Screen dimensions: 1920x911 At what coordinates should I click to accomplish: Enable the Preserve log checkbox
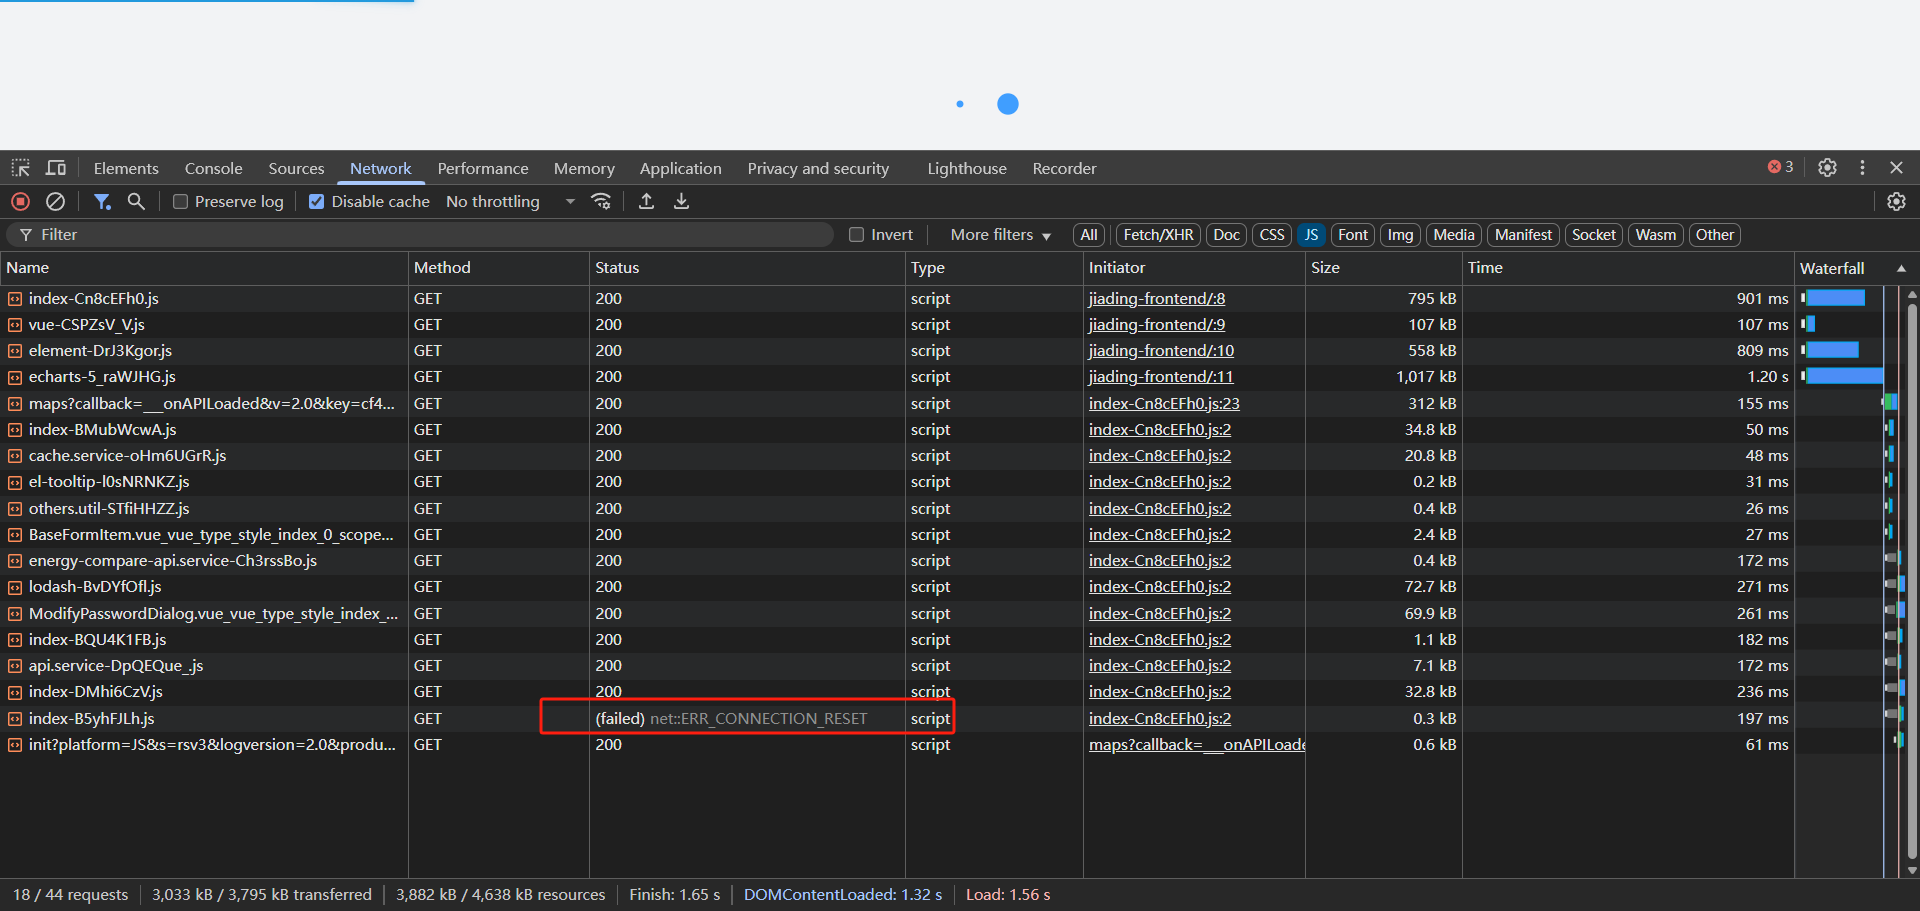(x=180, y=201)
